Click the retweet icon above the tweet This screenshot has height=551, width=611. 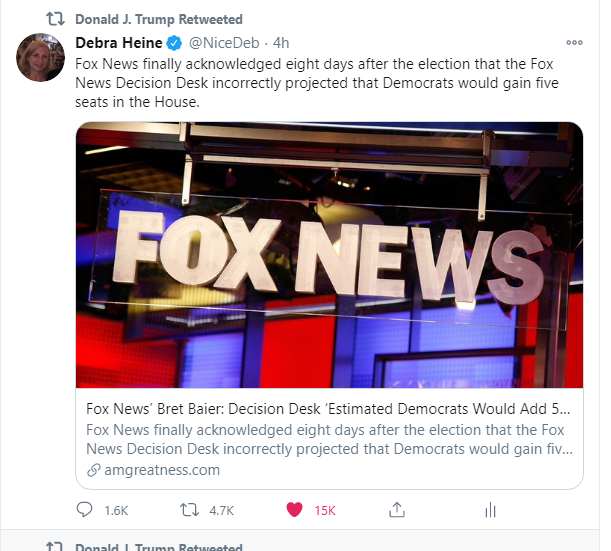click(x=55, y=19)
